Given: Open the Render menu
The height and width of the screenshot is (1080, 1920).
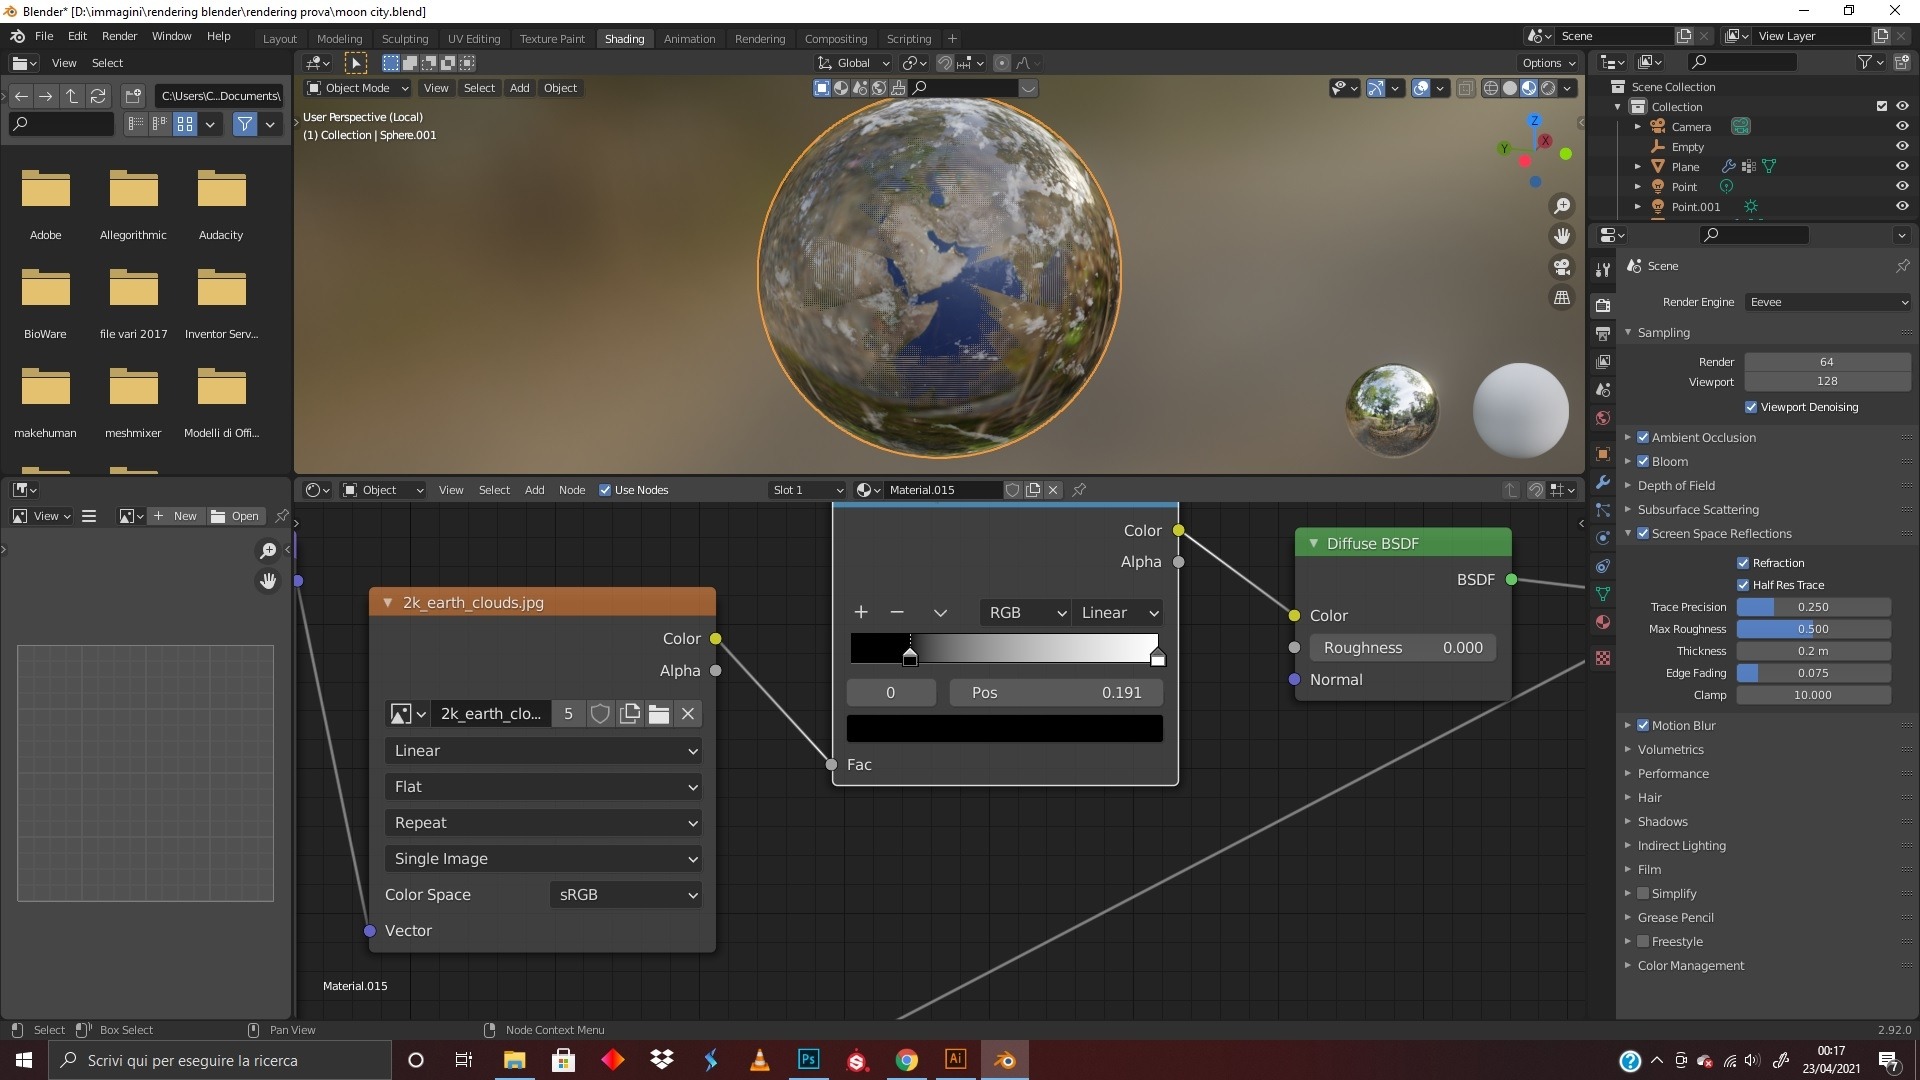Looking at the screenshot, I should coord(119,36).
